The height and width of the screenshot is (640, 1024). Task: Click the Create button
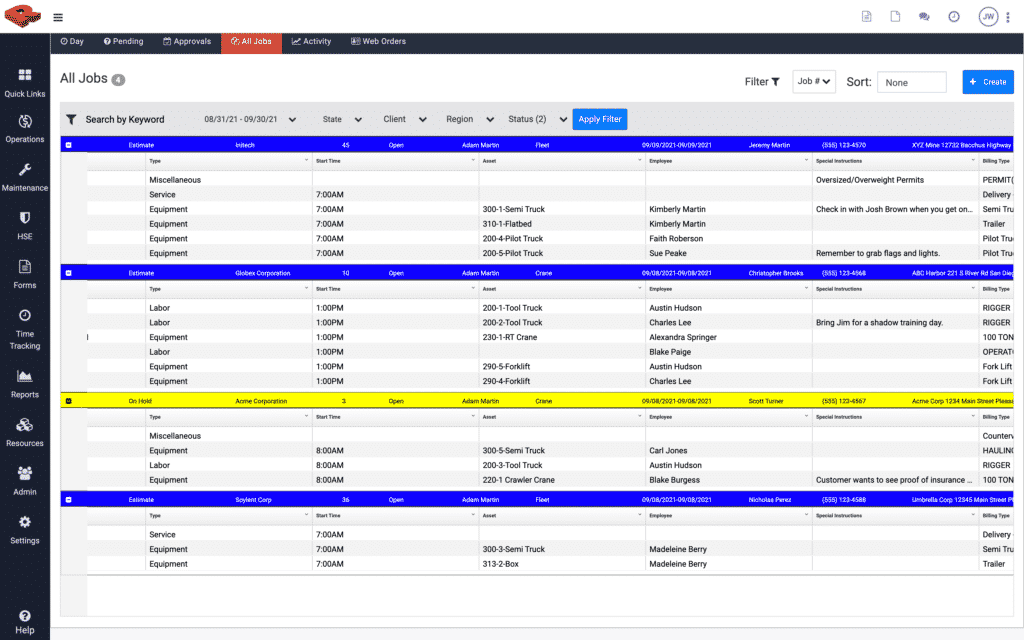coord(988,81)
